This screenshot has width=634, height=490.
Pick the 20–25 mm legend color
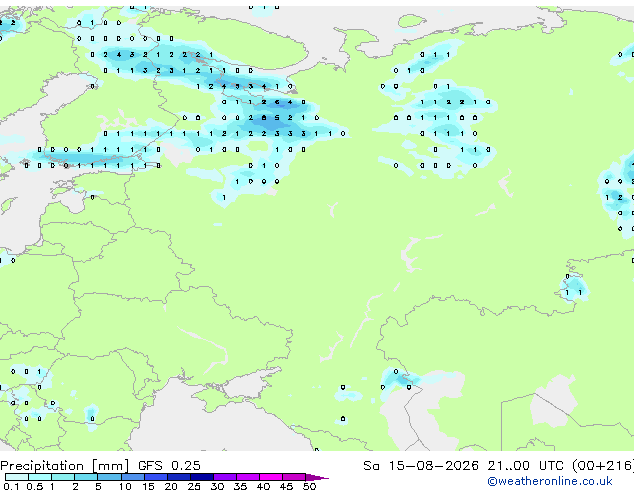coord(179,477)
